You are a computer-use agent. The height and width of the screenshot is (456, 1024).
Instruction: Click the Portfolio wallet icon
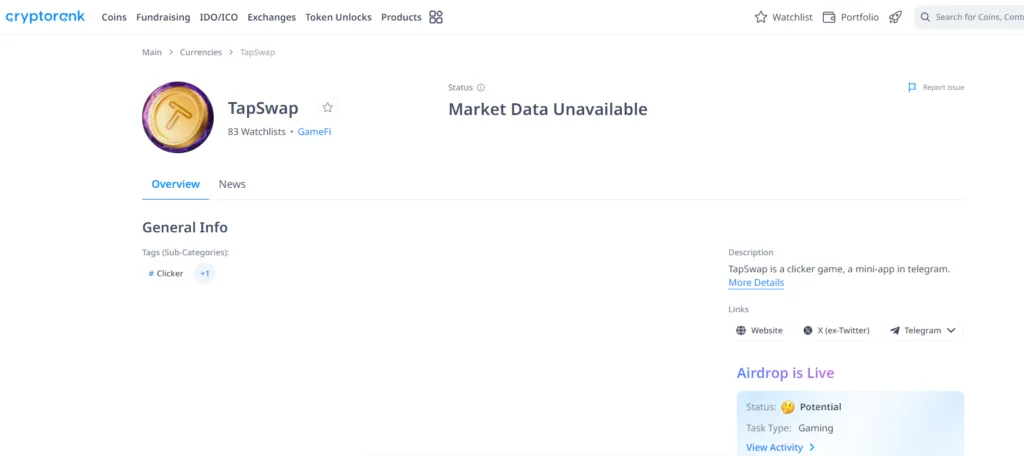pyautogui.click(x=829, y=17)
